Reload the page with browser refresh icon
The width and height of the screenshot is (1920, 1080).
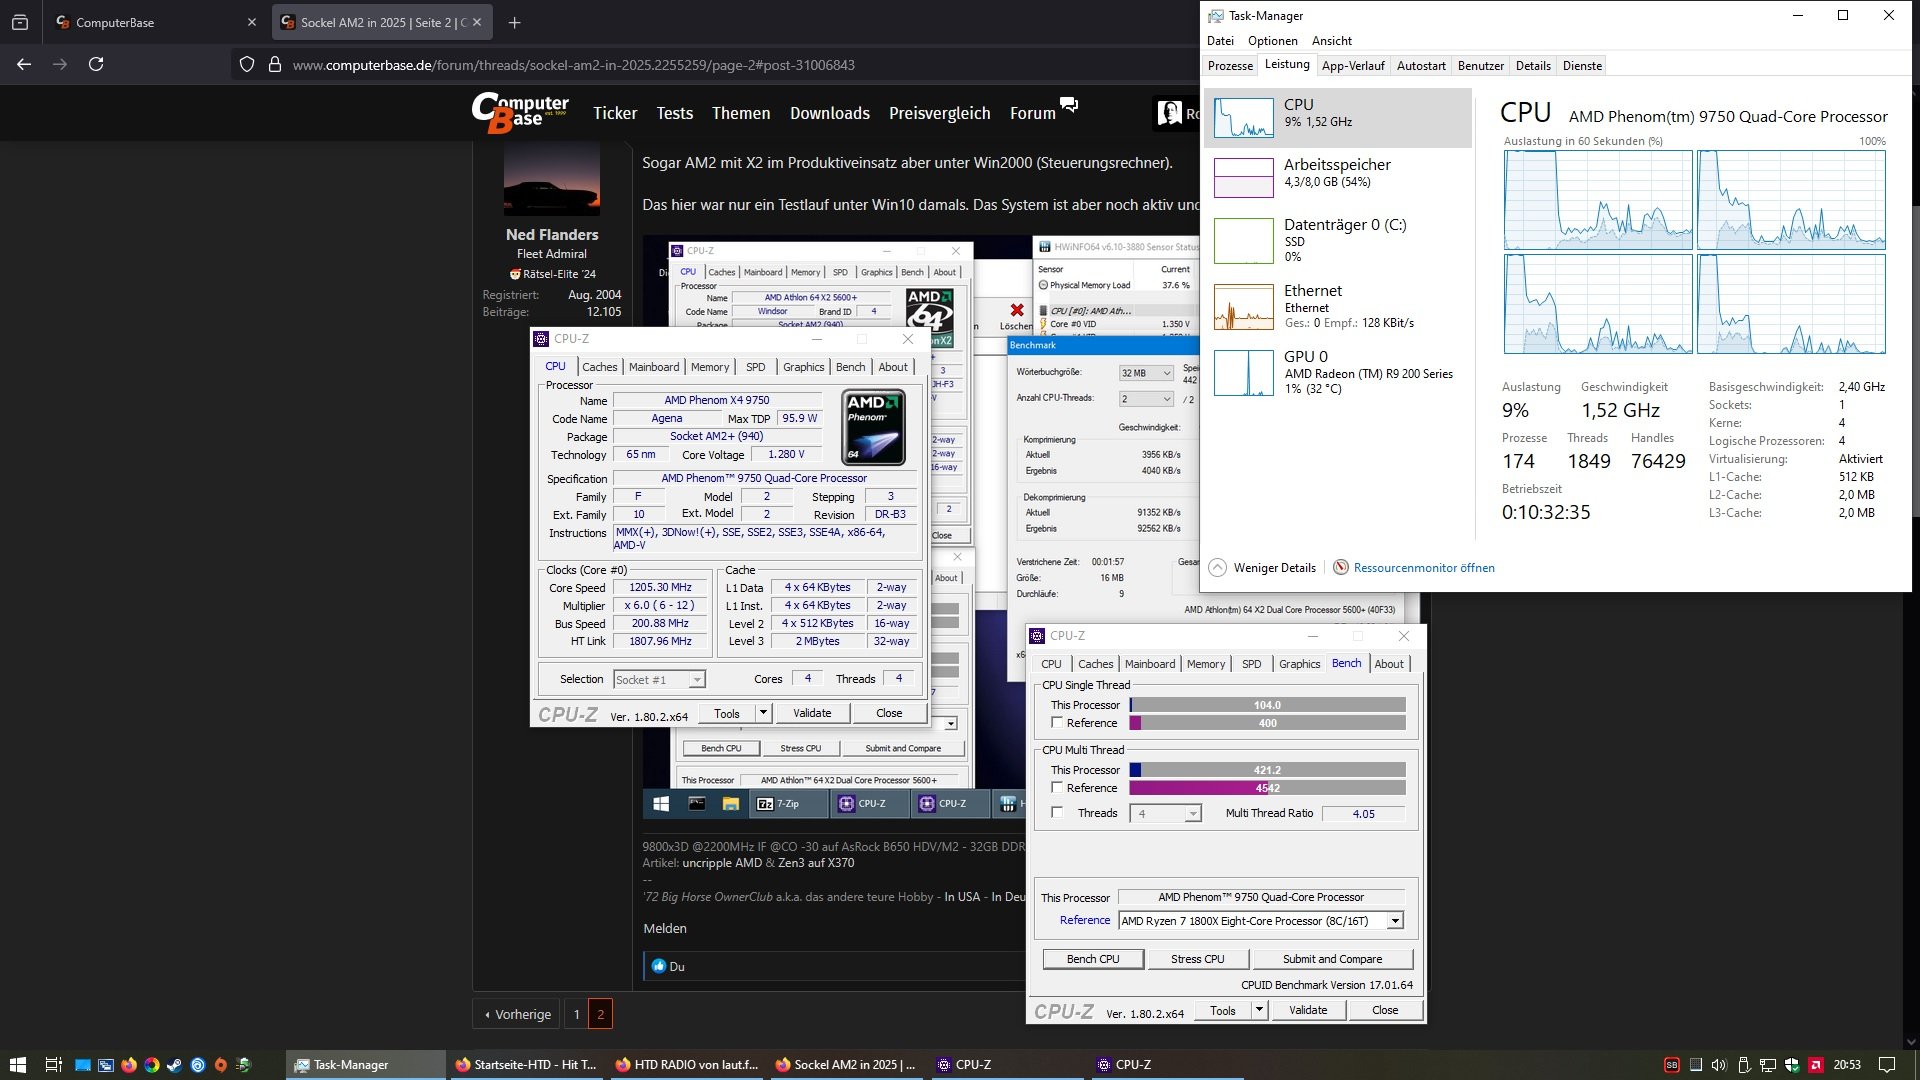tap(96, 64)
